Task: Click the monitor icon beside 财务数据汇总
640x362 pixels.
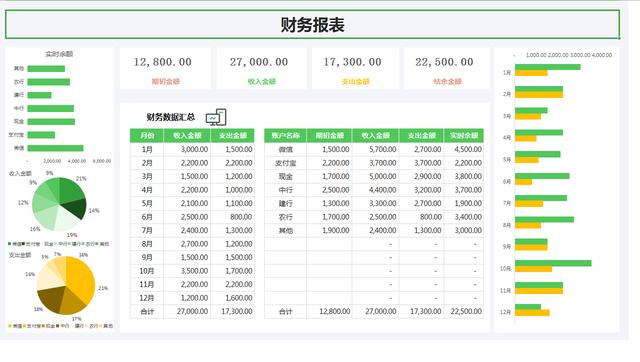Action: click(x=216, y=117)
